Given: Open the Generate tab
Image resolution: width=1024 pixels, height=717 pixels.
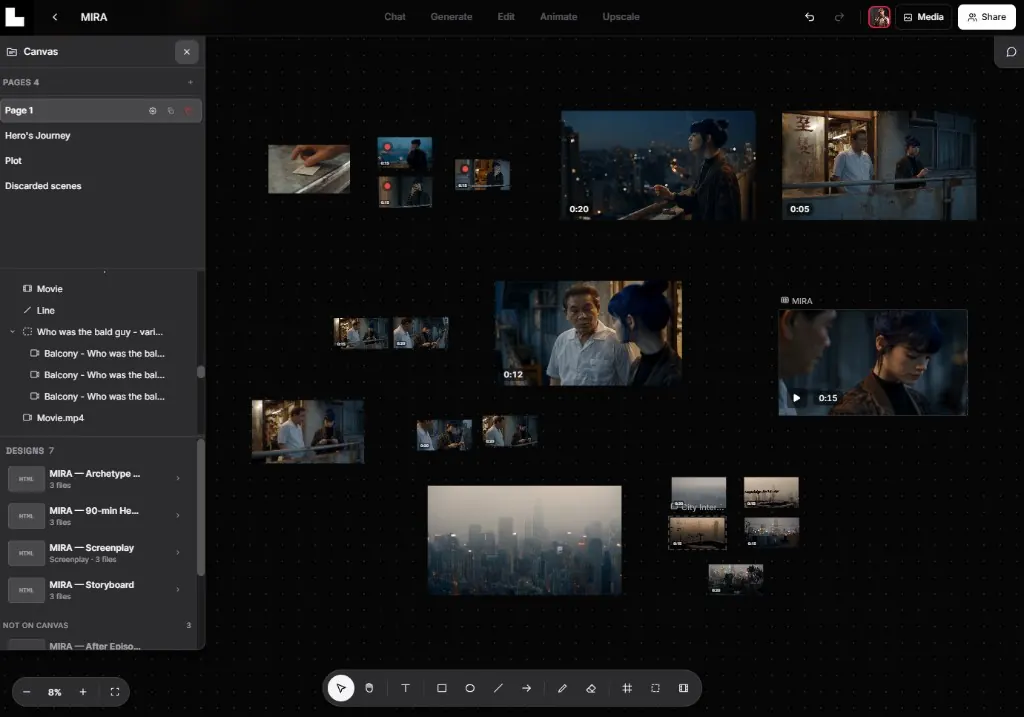Looking at the screenshot, I should point(451,17).
